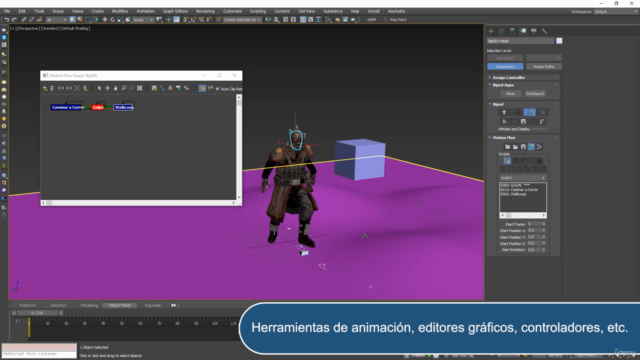Select the Select and Move tool
Image resolution: width=640 pixels, height=360 pixels.
tap(104, 20)
